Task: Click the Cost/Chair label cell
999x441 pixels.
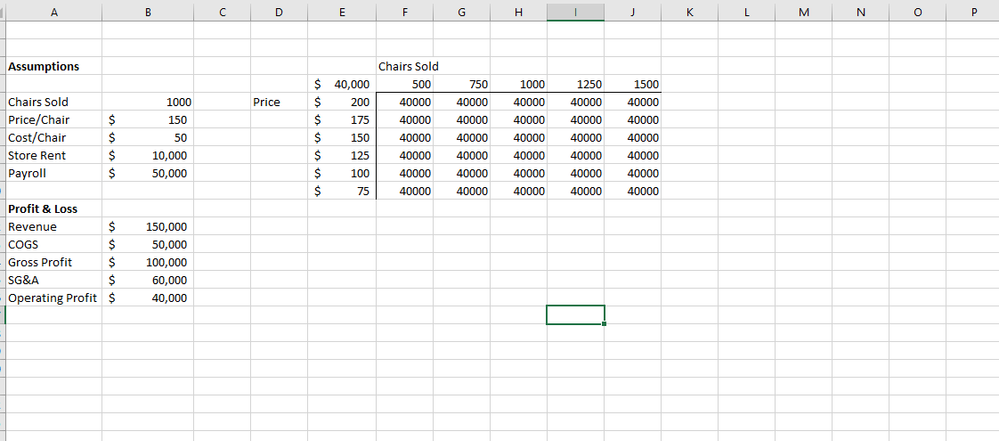Action: point(54,138)
